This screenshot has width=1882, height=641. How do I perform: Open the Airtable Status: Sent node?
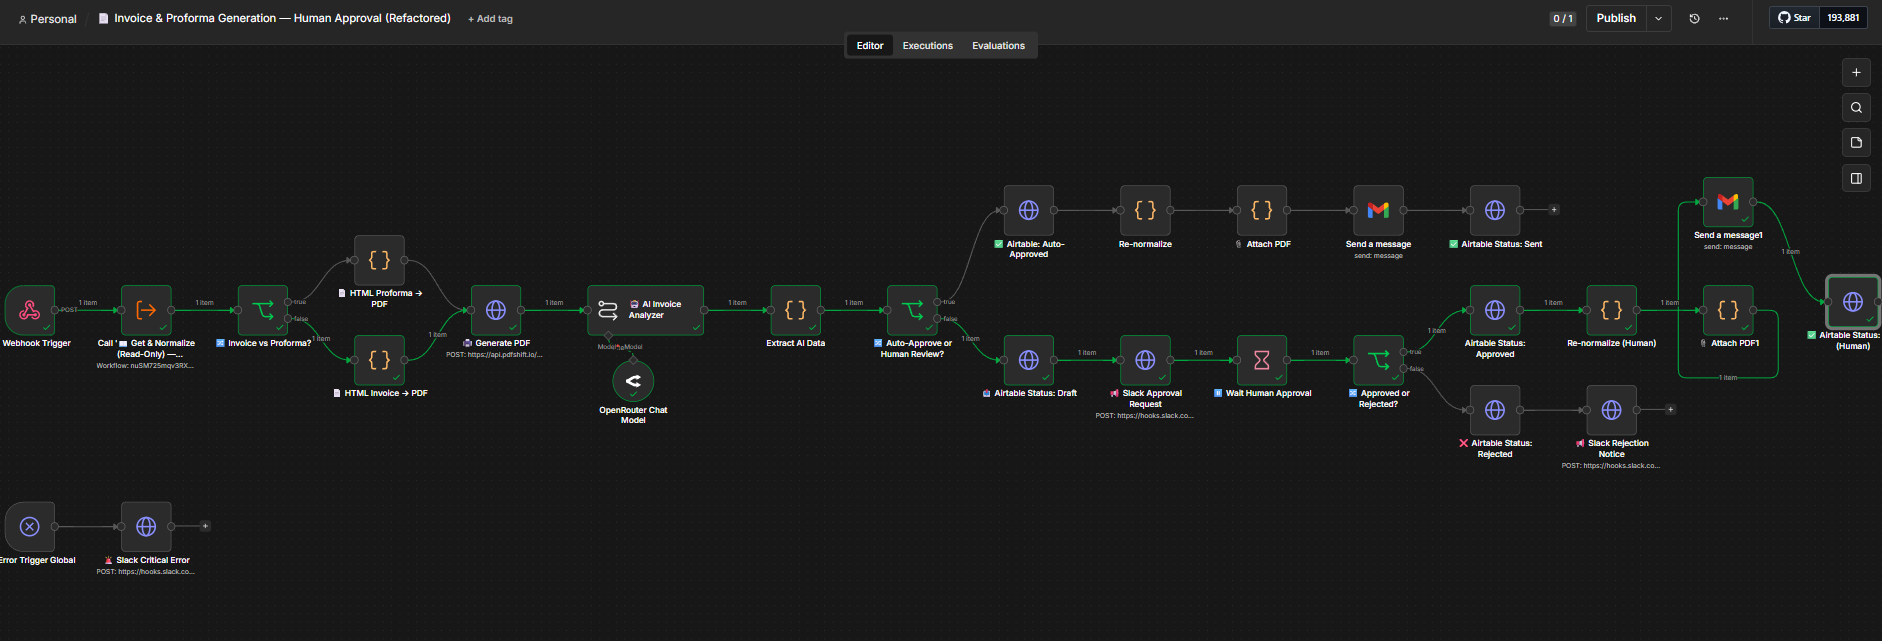coord(1495,210)
